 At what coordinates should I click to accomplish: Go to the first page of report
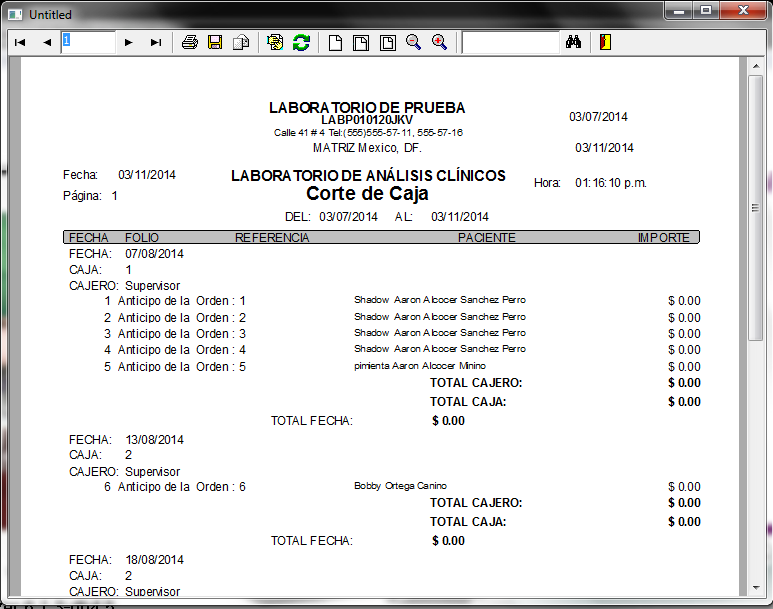coord(19,42)
